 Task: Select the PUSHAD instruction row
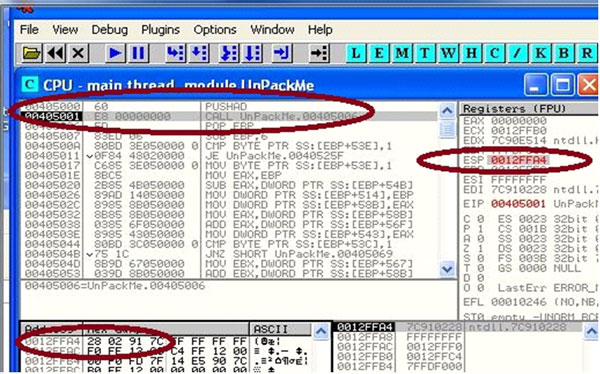coord(229,106)
